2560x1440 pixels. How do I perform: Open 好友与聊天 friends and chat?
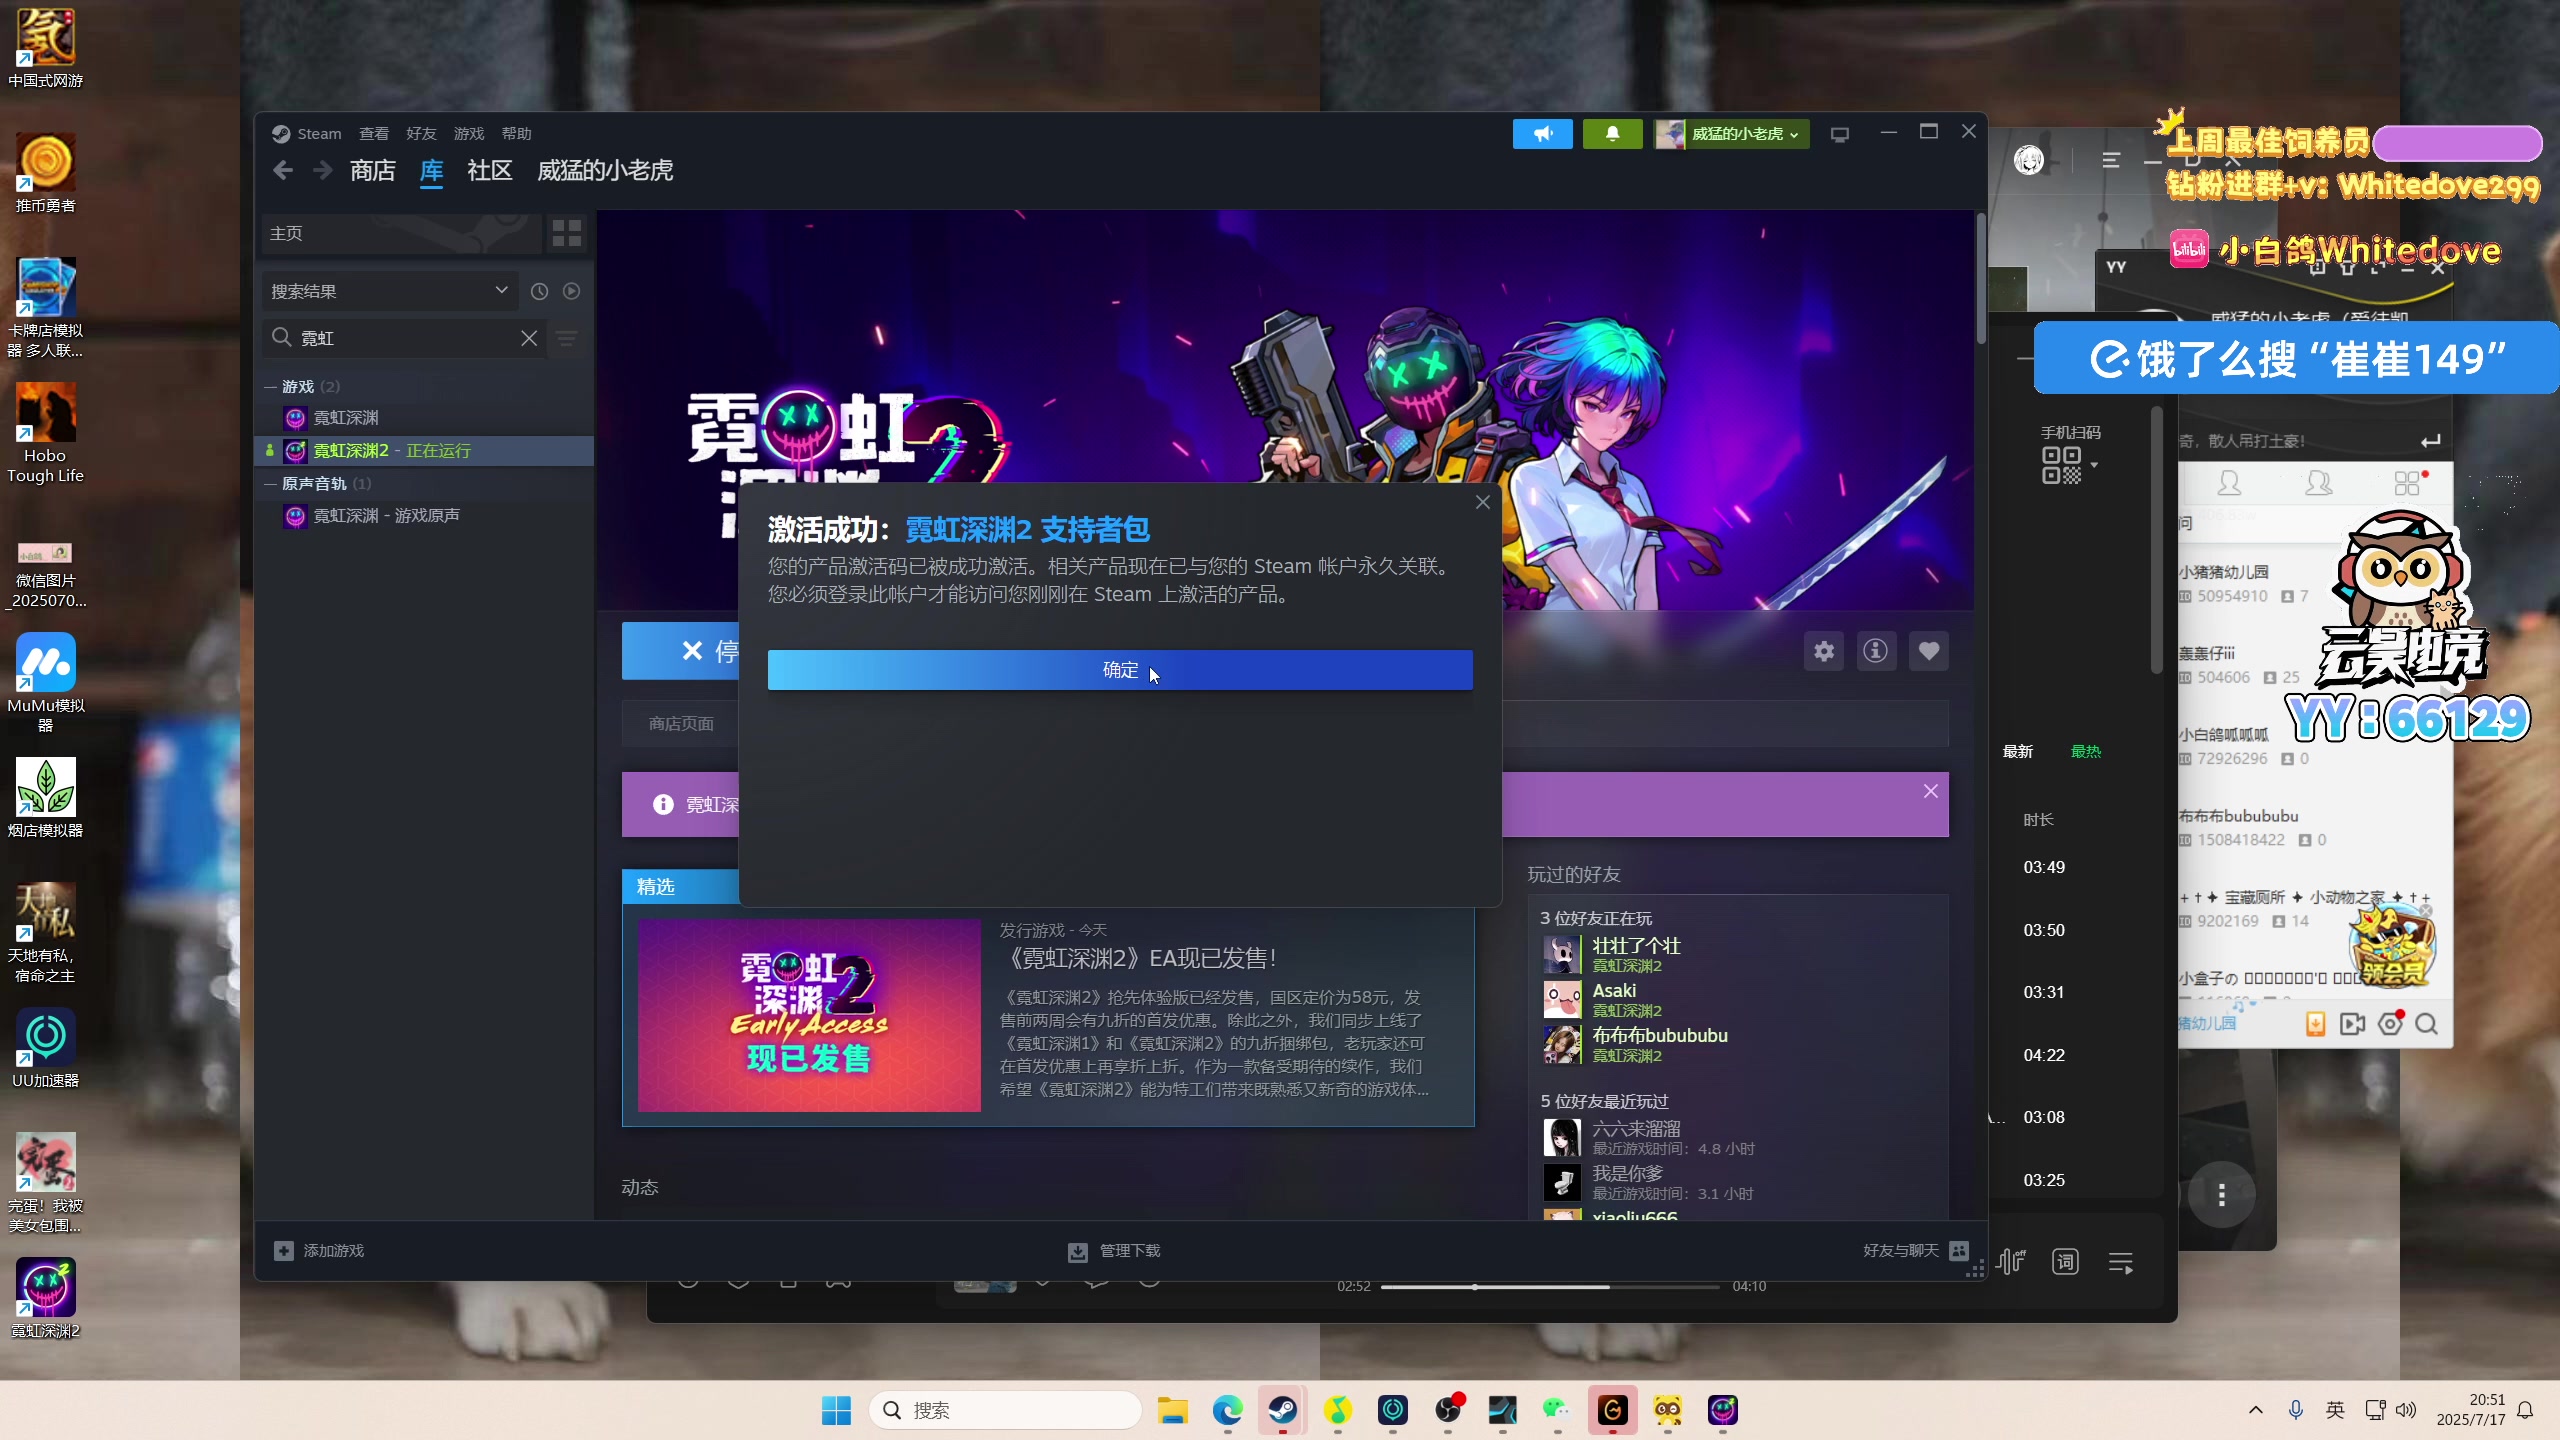(1916, 1251)
